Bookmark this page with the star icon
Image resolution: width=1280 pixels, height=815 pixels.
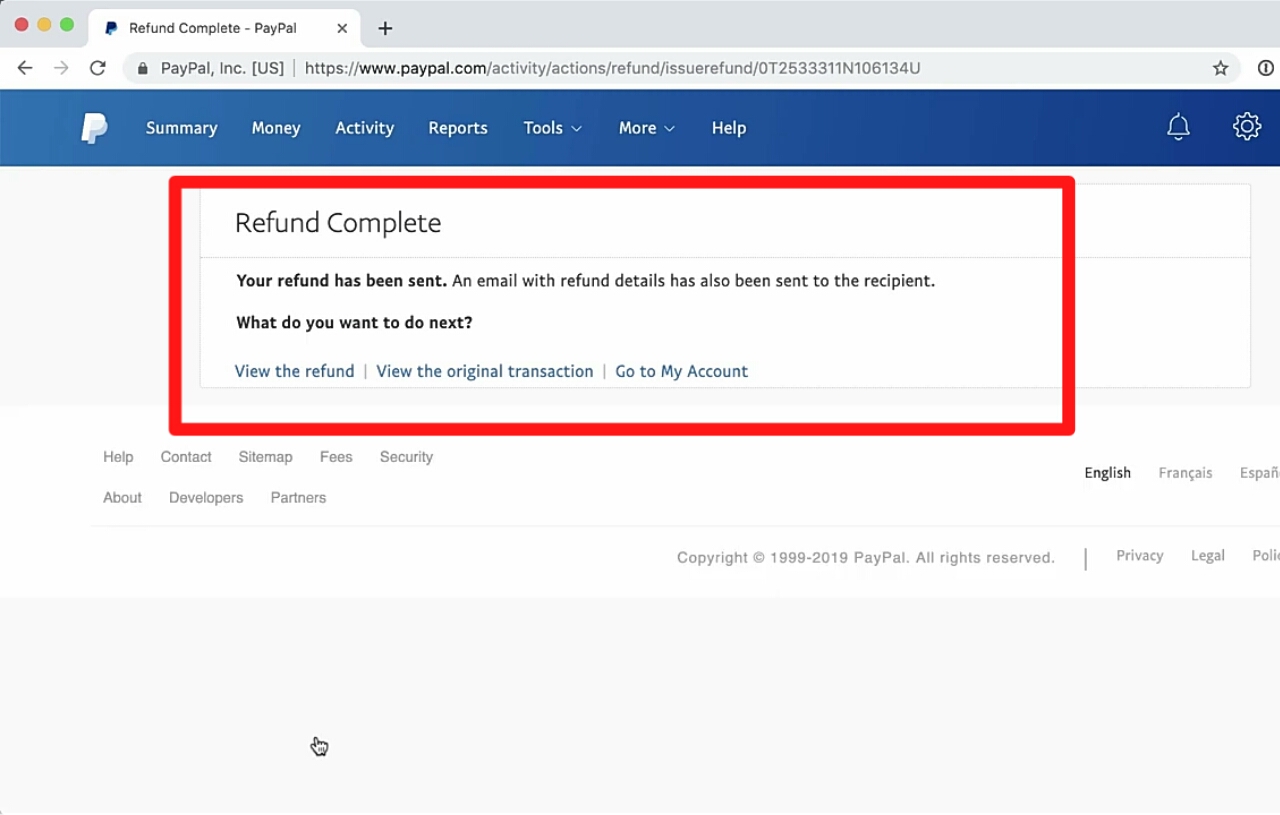(1220, 67)
